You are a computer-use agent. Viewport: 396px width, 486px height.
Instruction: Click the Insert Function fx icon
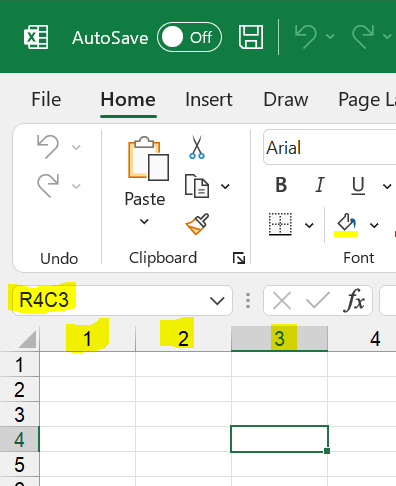point(354,300)
